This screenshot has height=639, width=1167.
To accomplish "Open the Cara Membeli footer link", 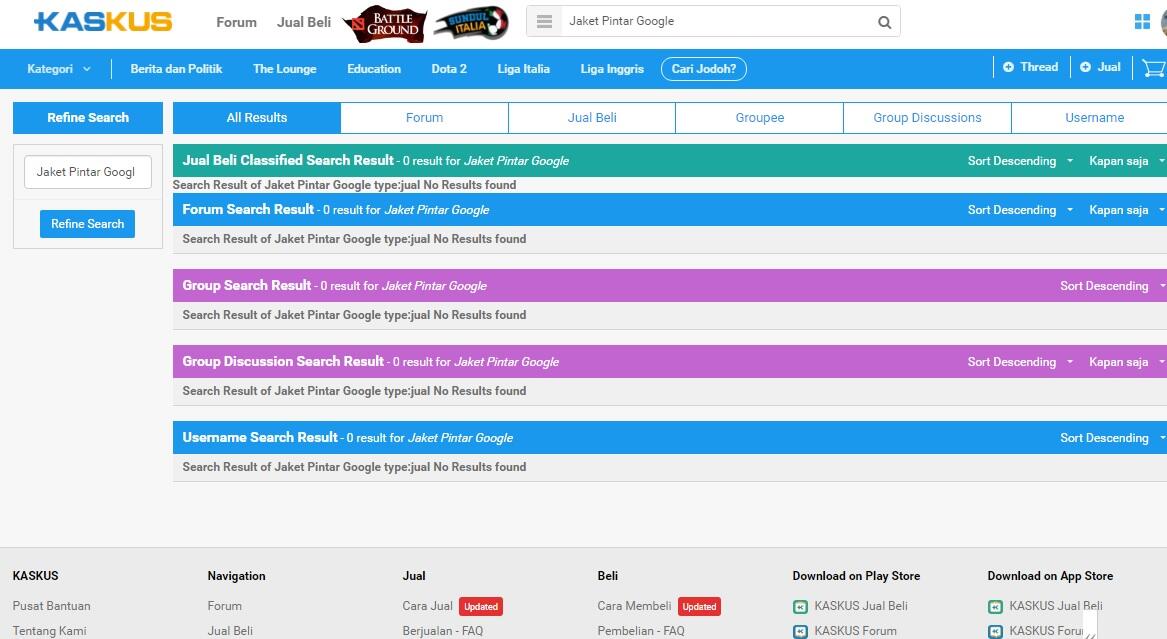I will click(x=634, y=606).
